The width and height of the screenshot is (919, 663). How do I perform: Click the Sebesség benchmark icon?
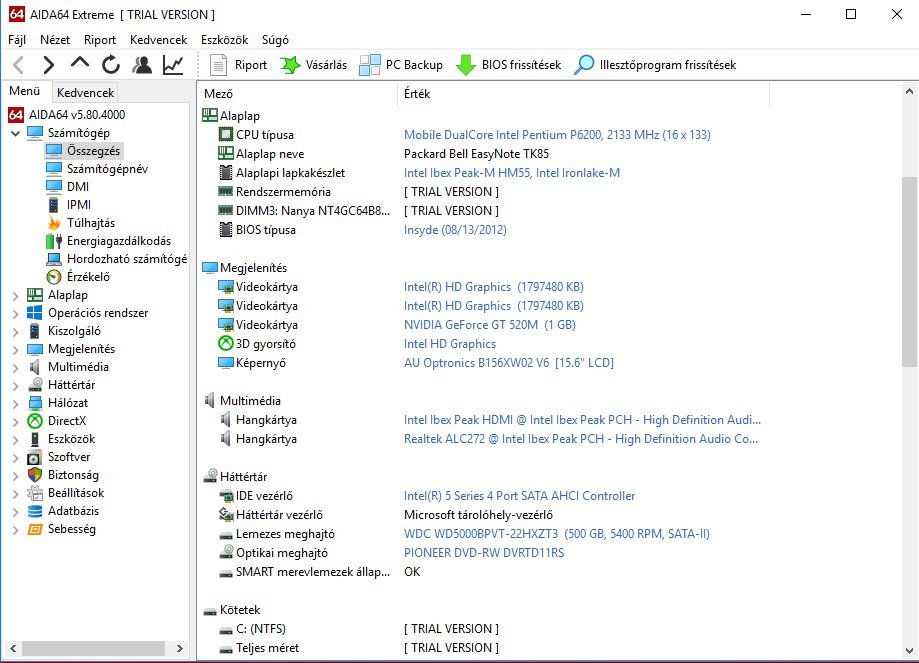pos(35,529)
